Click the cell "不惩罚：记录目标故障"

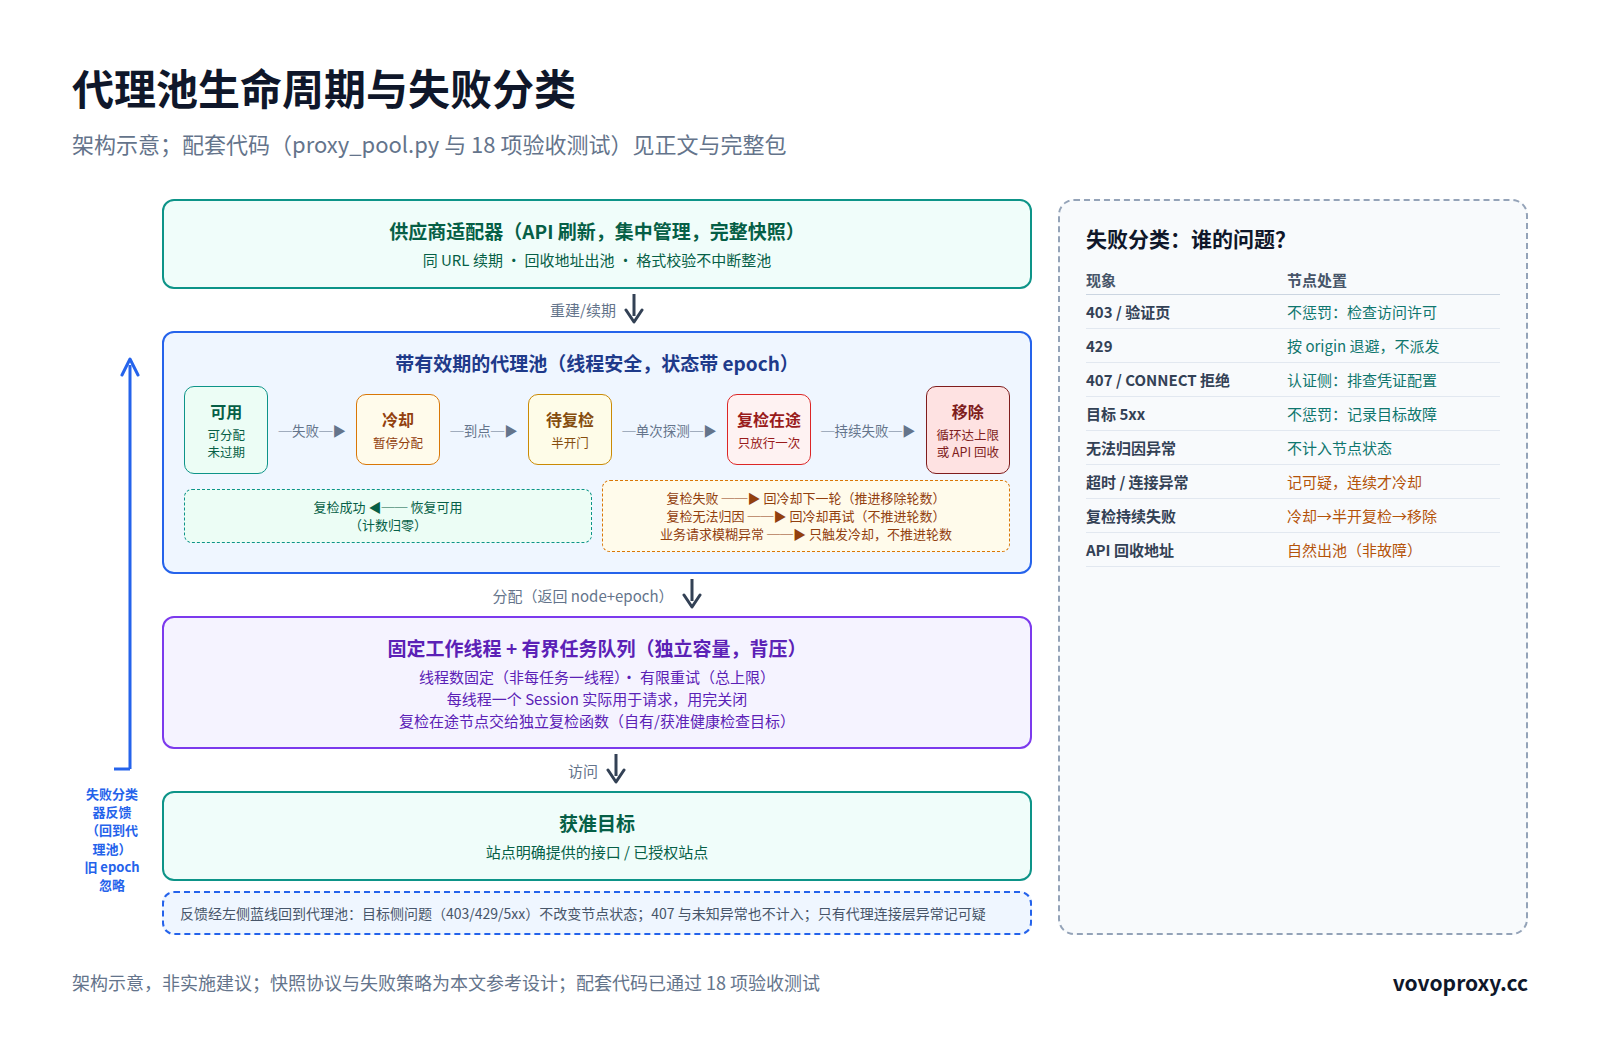pyautogui.click(x=1362, y=415)
